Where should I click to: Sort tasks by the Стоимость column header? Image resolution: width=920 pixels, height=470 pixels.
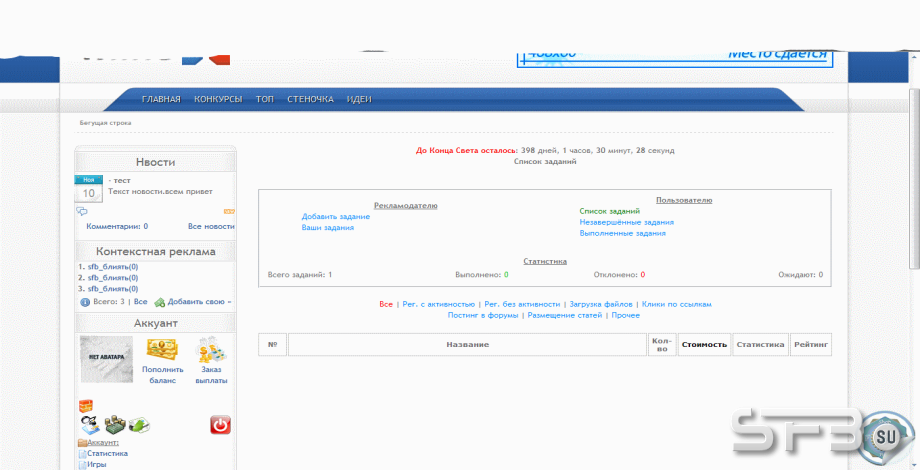704,344
